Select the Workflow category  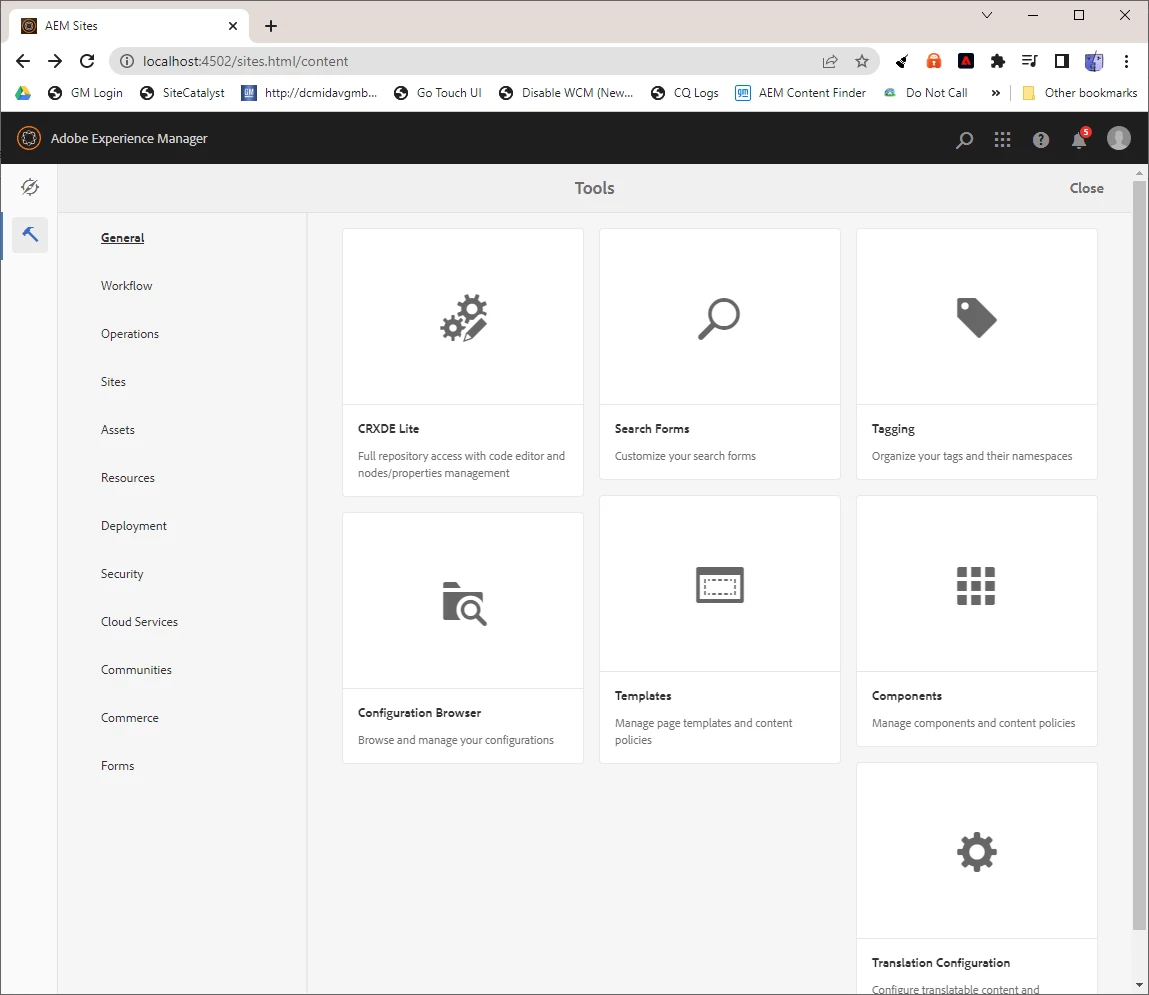click(x=127, y=286)
